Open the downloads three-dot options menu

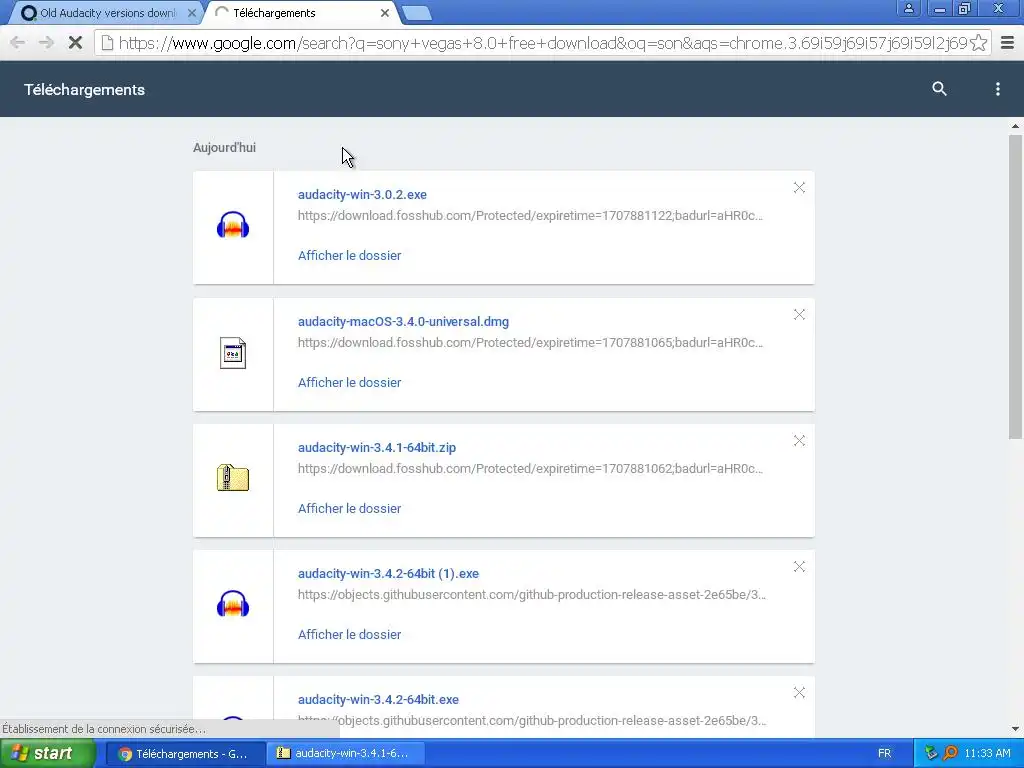click(997, 89)
